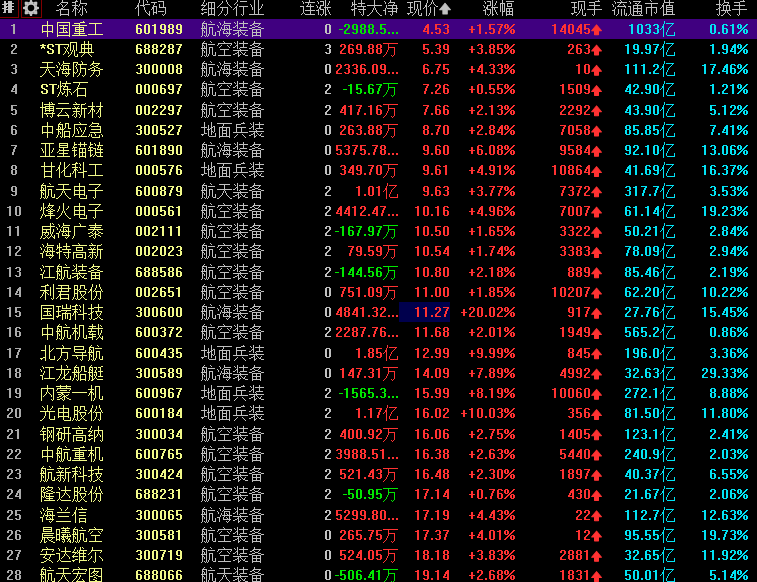Screen dimensions: 757x582
Task: Select stock 威海广泰
Action: 71,232
